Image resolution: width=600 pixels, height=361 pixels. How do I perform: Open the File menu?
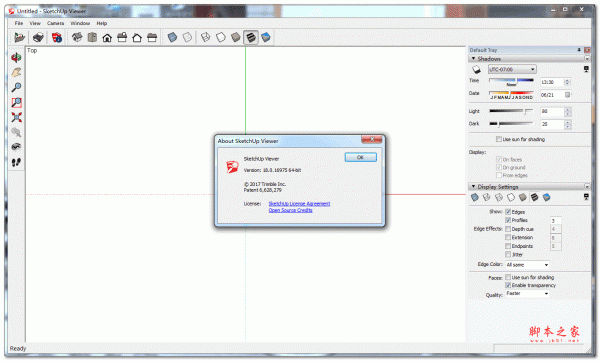click(19, 23)
